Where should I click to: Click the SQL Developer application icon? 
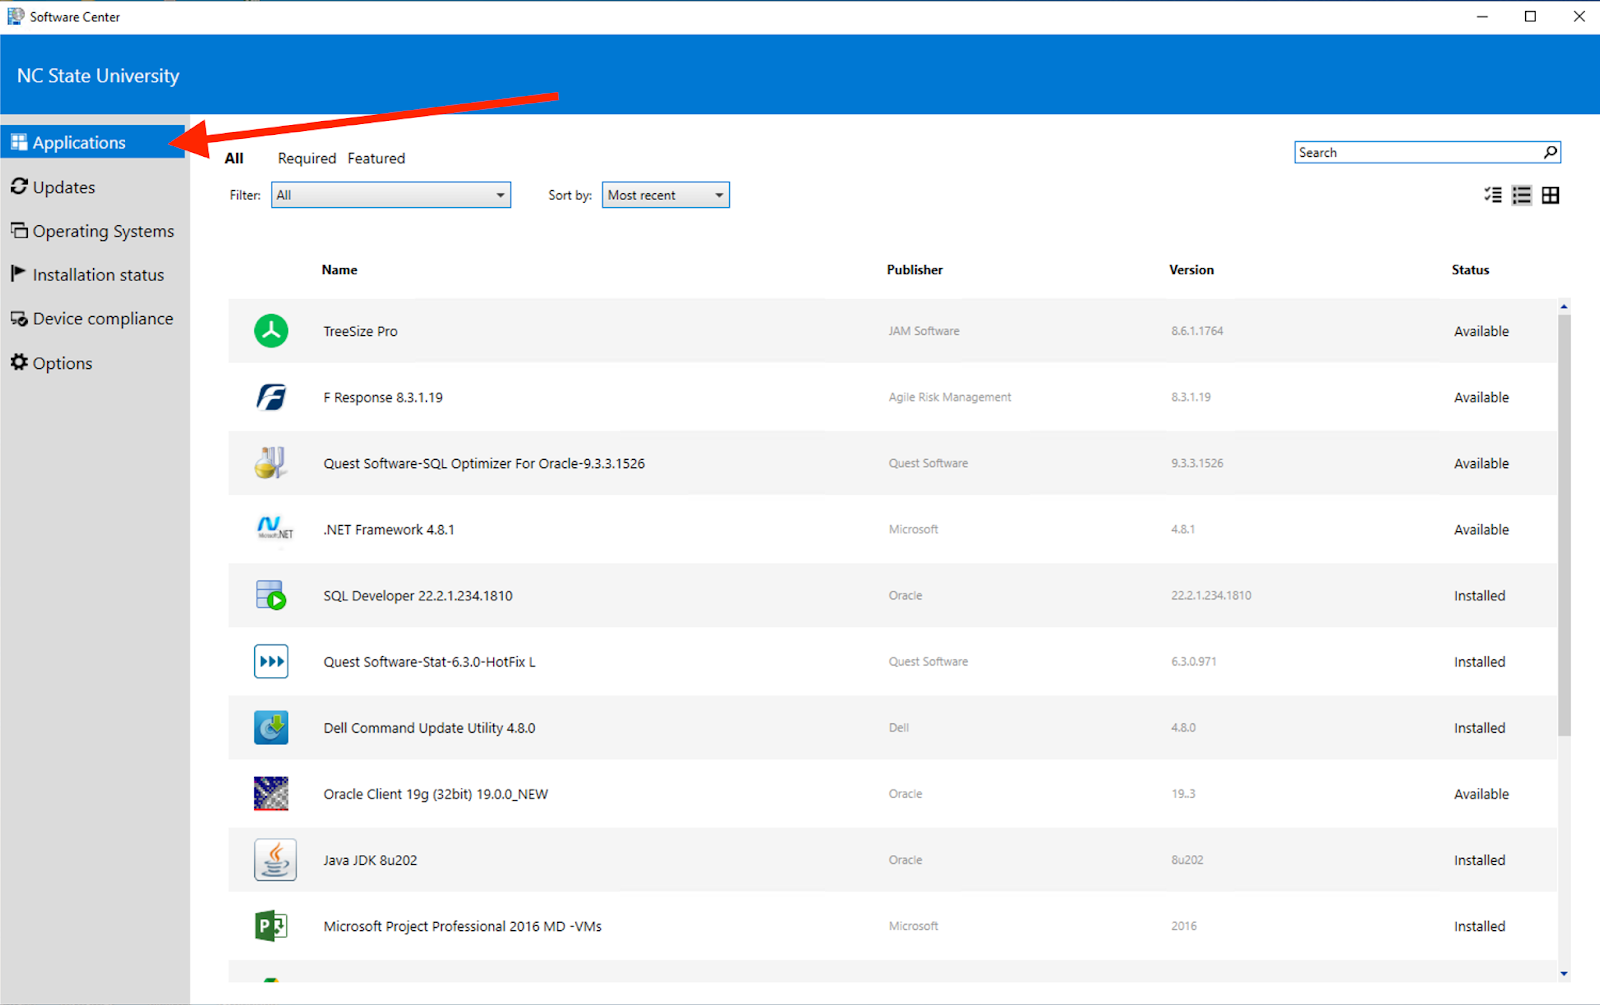(x=271, y=595)
